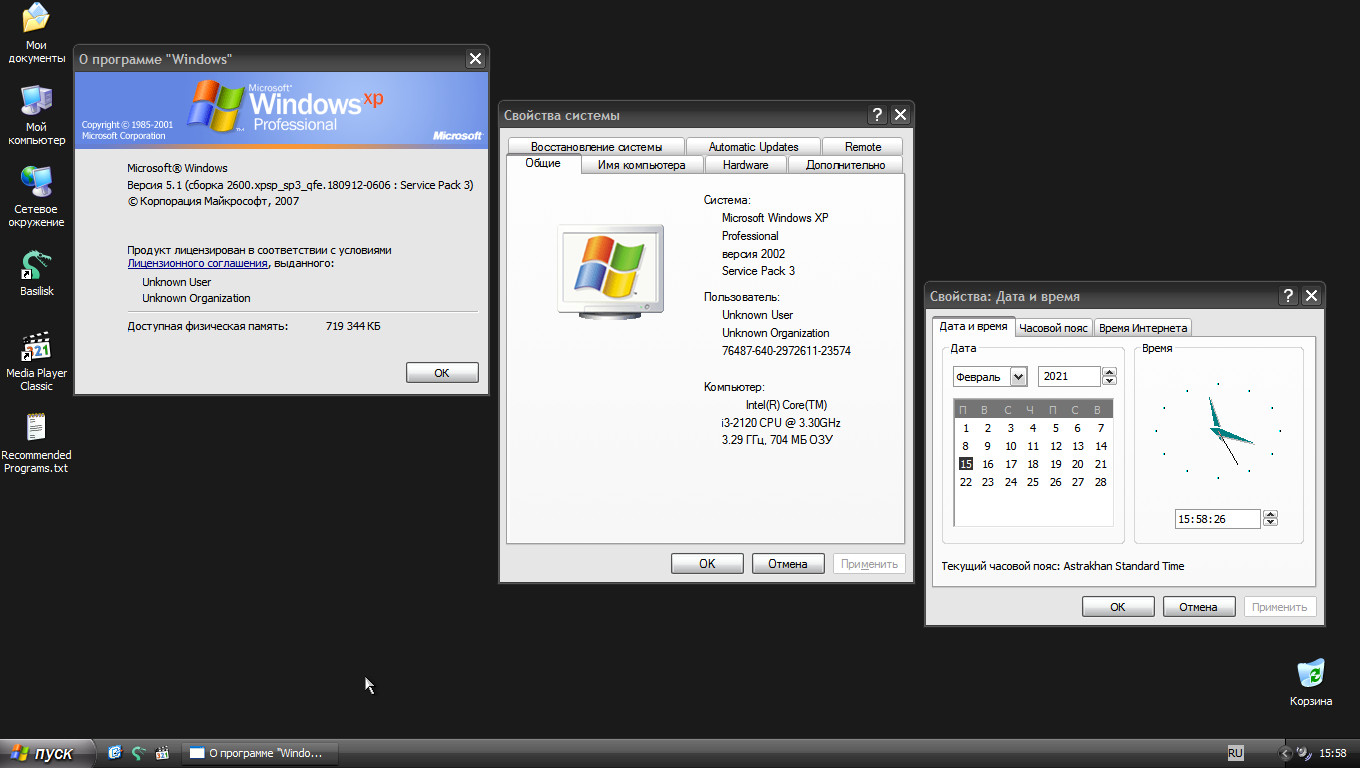Select day 23 in the calendar
The image size is (1360, 768).
pos(988,482)
